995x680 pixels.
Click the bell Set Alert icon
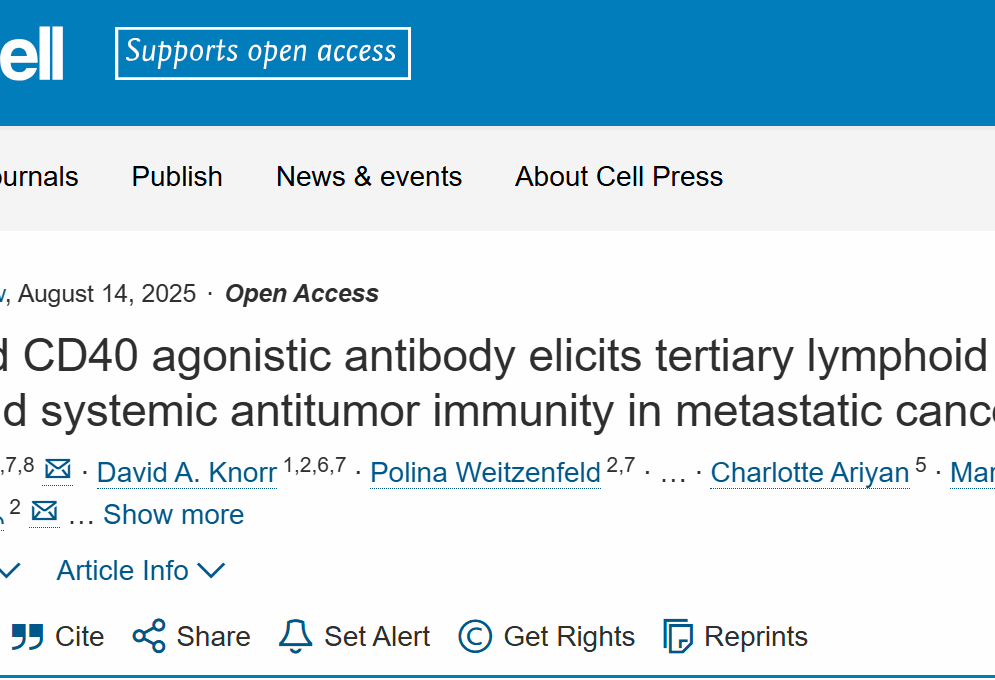pyautogui.click(x=296, y=636)
